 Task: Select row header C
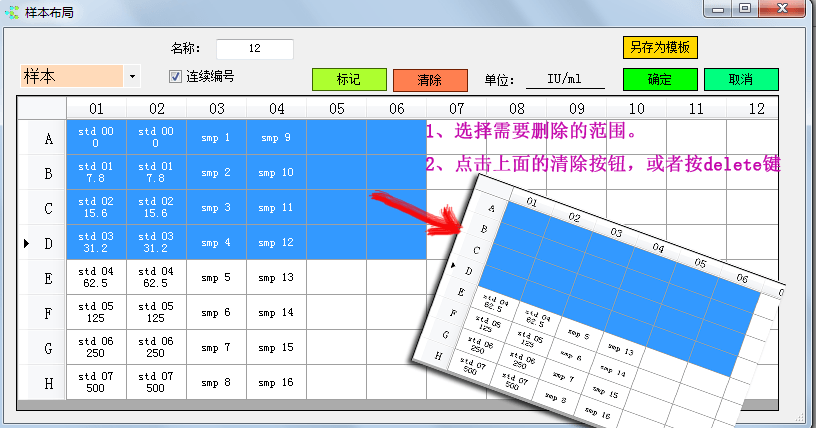pos(42,208)
